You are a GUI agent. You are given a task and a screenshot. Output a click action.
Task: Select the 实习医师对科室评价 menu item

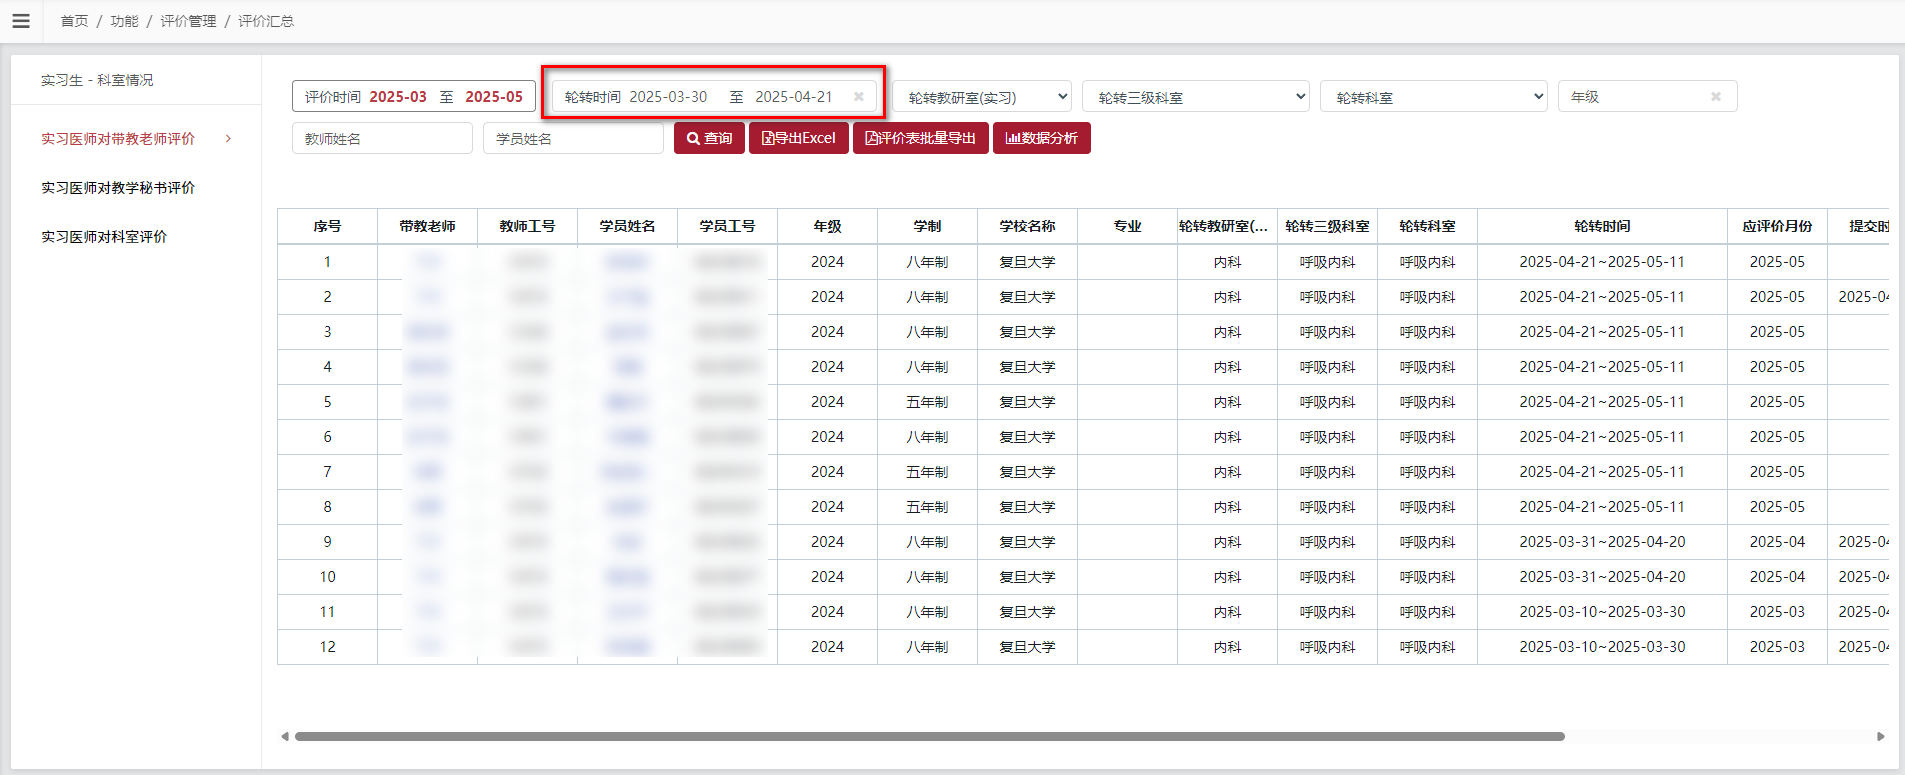click(104, 237)
